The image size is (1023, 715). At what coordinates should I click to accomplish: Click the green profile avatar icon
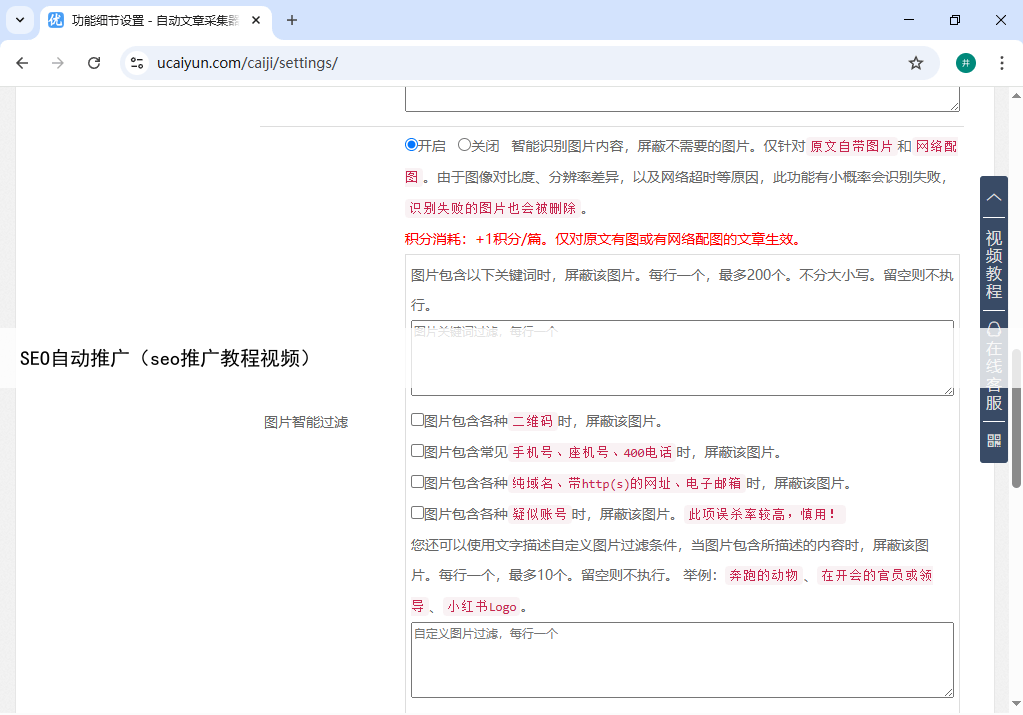pos(965,63)
